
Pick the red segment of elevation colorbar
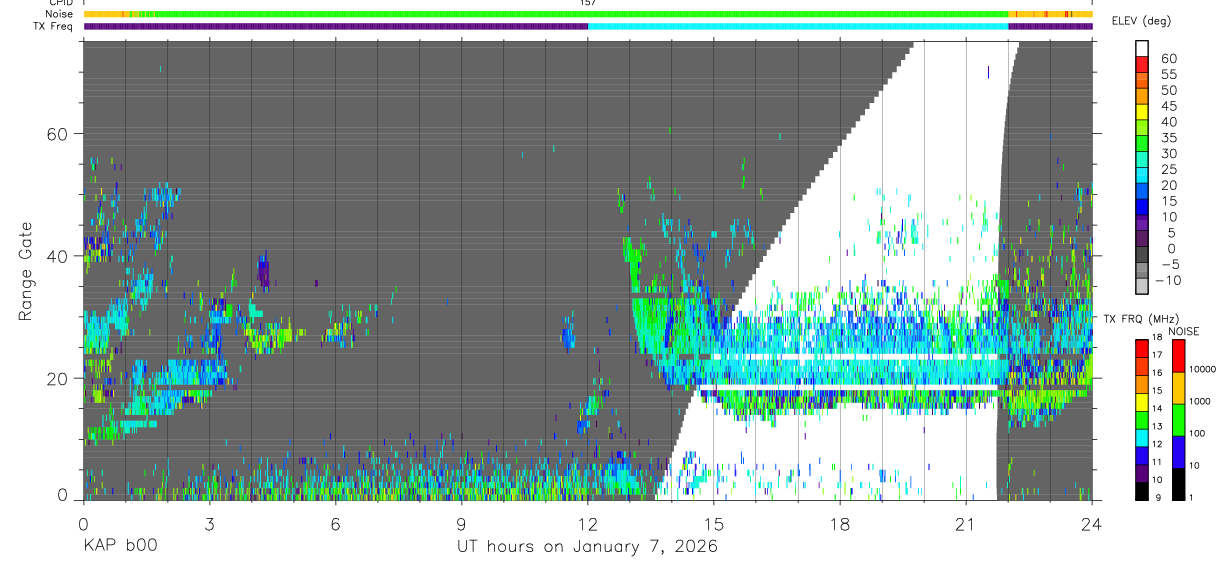[1142, 64]
